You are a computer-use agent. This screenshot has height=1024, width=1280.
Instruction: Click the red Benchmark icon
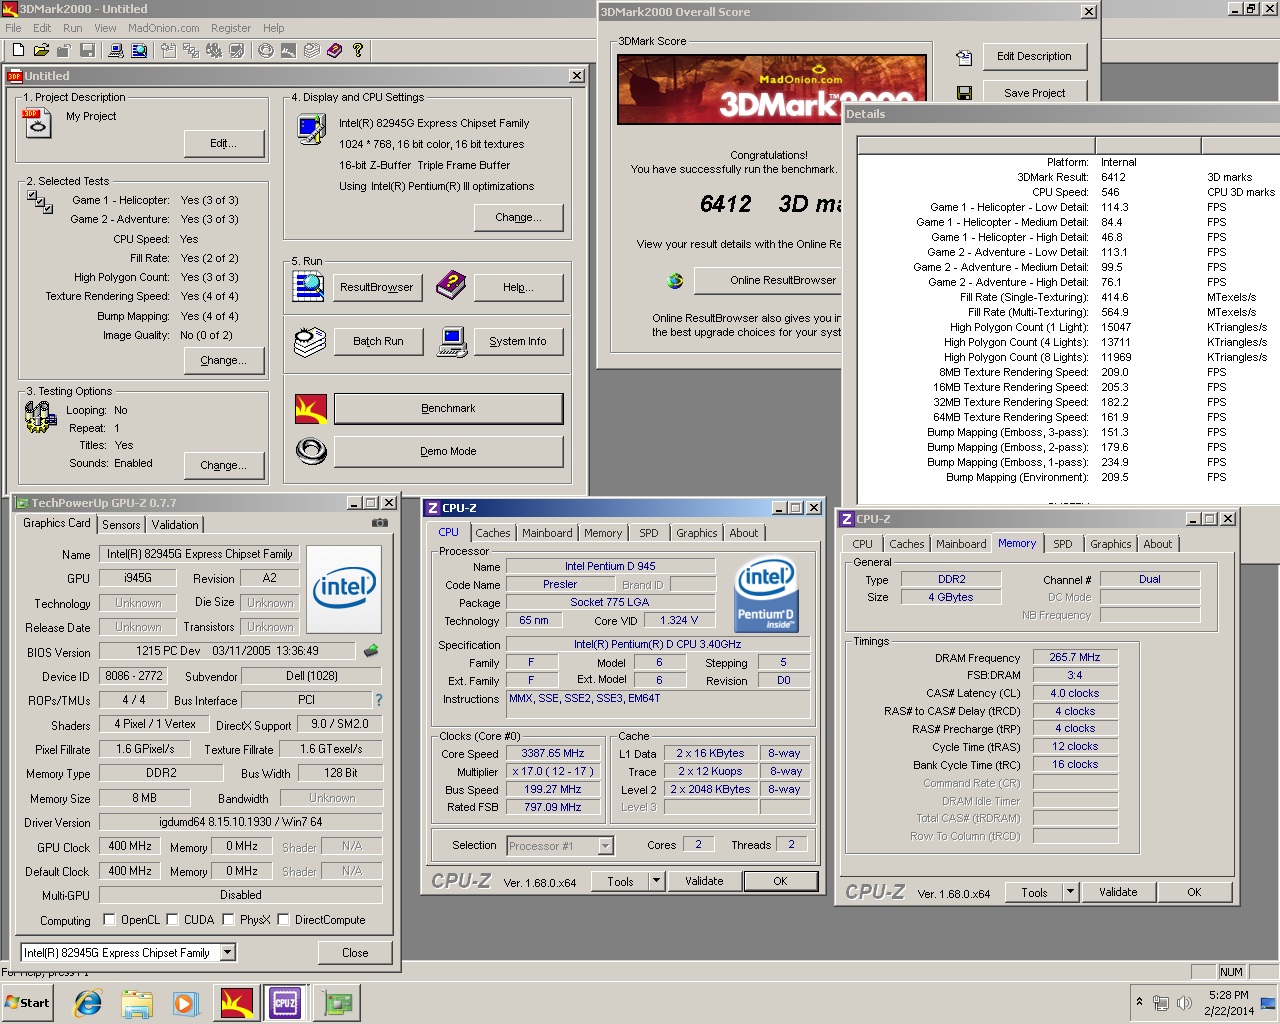[311, 408]
